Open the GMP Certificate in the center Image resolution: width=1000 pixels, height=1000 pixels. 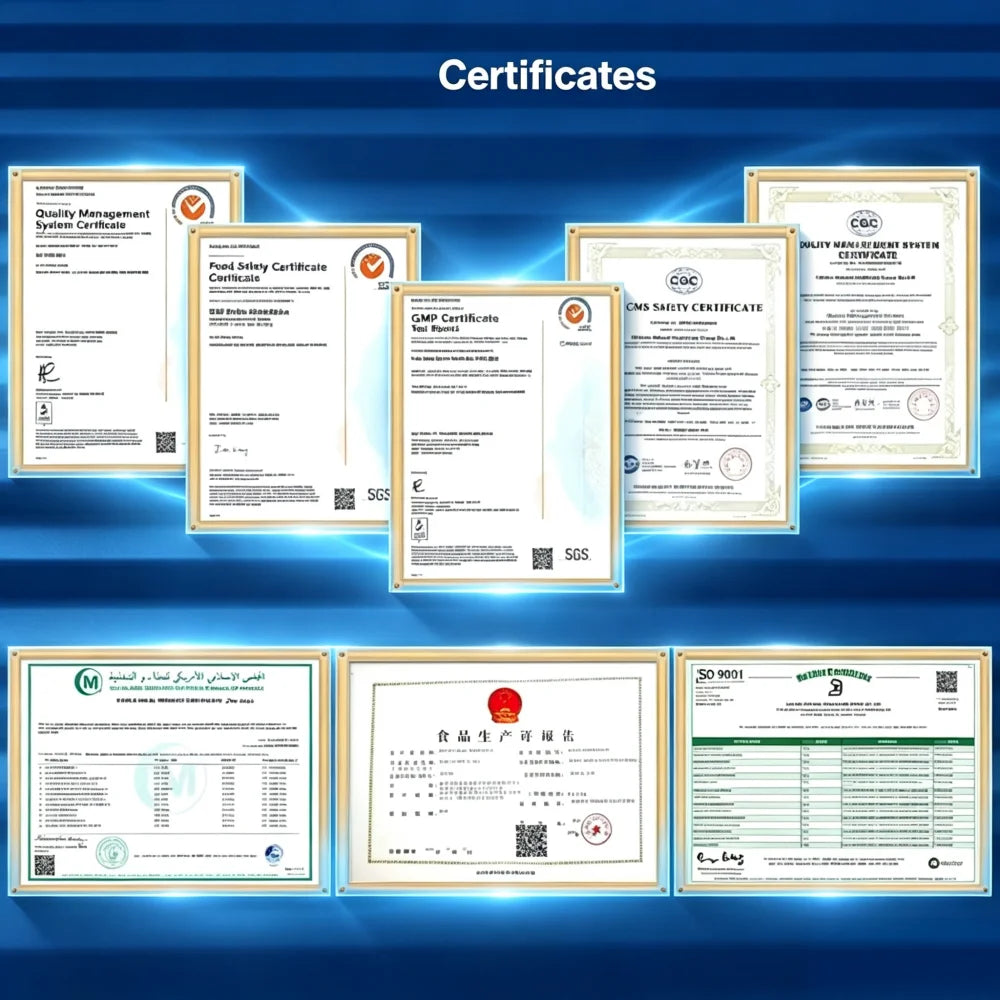(x=506, y=437)
